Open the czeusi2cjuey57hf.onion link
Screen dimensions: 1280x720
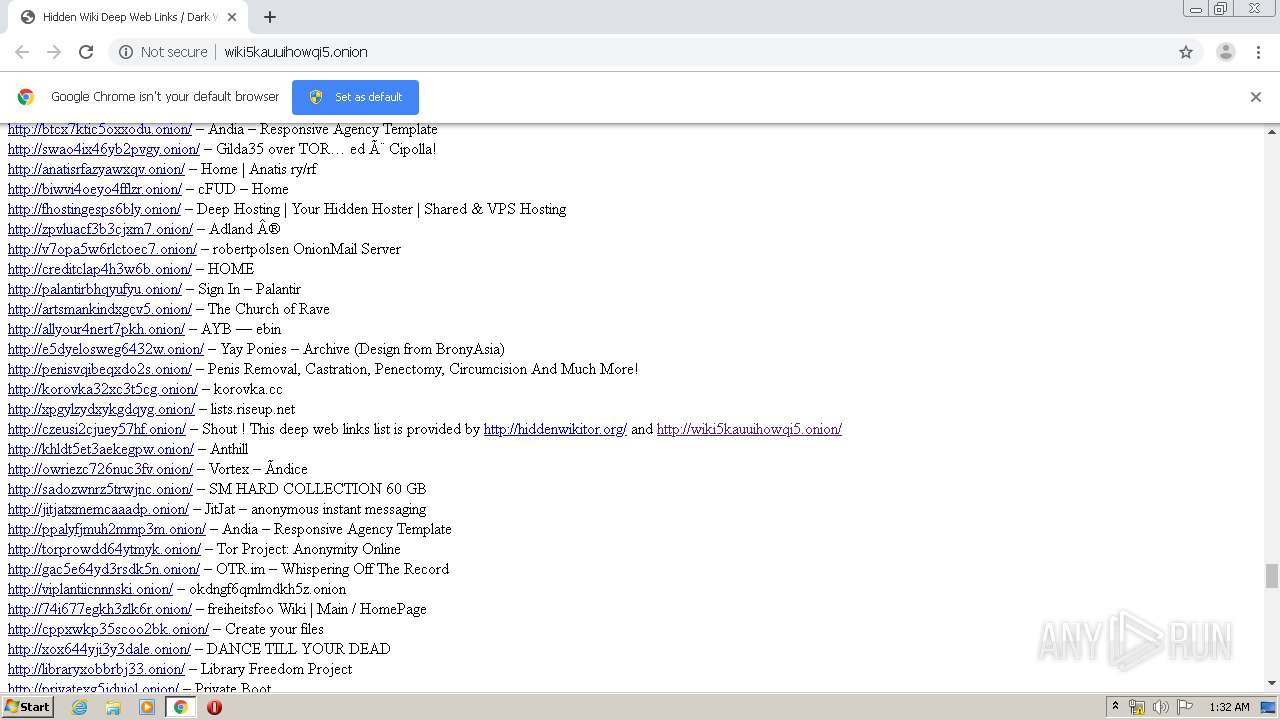[97, 429]
